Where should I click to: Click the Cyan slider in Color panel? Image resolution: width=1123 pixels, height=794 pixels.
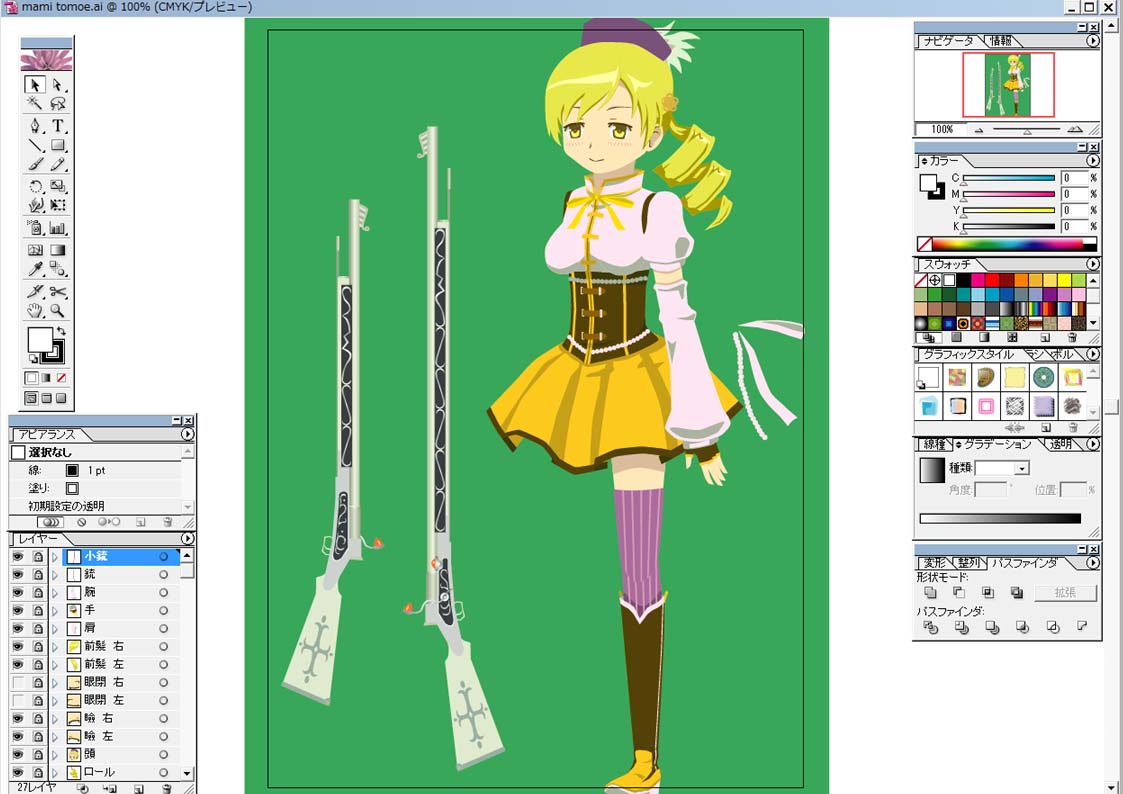[x=1008, y=178]
